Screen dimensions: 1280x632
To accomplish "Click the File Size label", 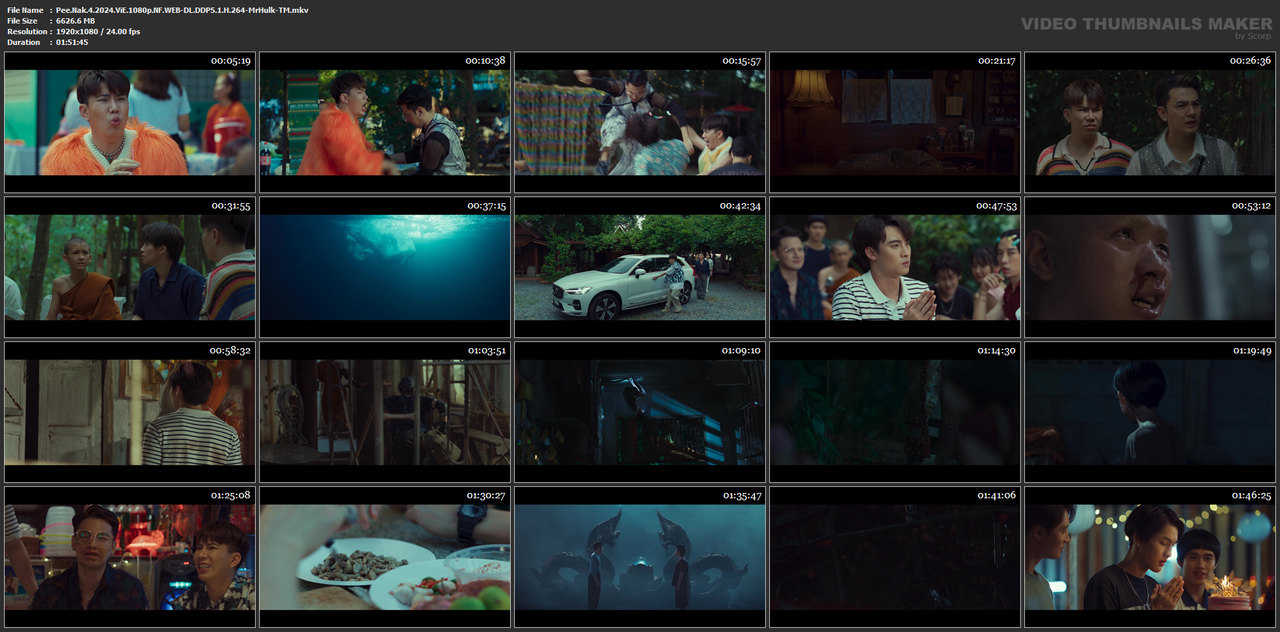I will click(22, 21).
